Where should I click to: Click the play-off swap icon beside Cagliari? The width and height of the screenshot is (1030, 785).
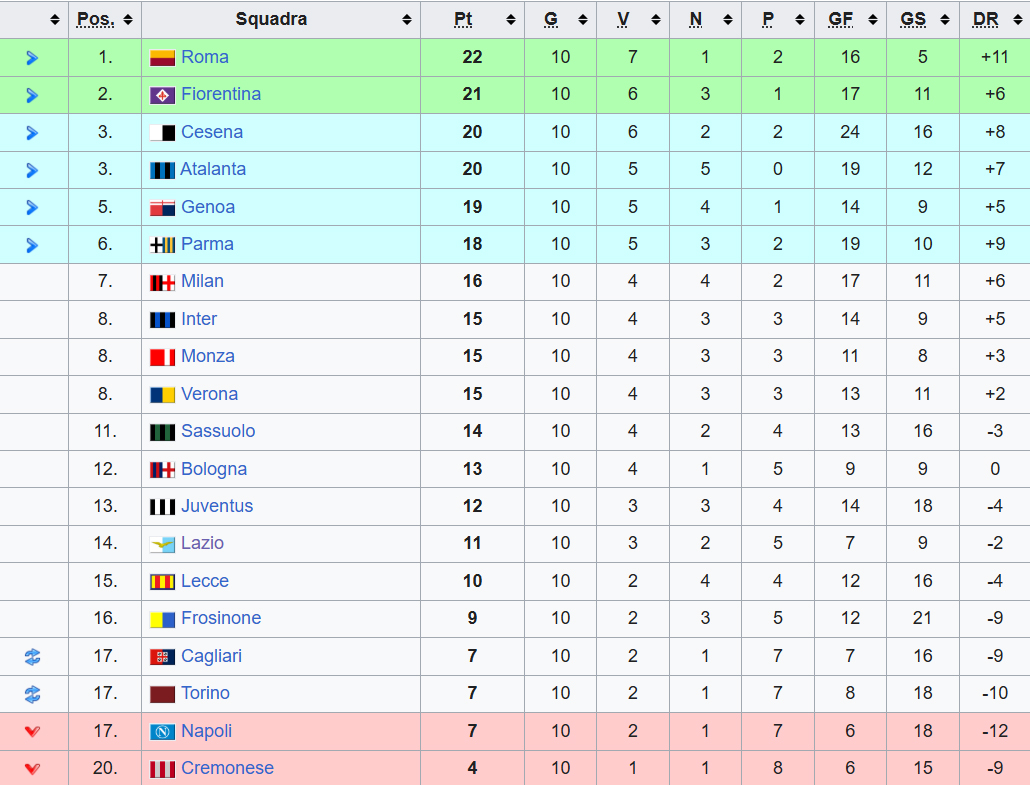[x=32, y=657]
